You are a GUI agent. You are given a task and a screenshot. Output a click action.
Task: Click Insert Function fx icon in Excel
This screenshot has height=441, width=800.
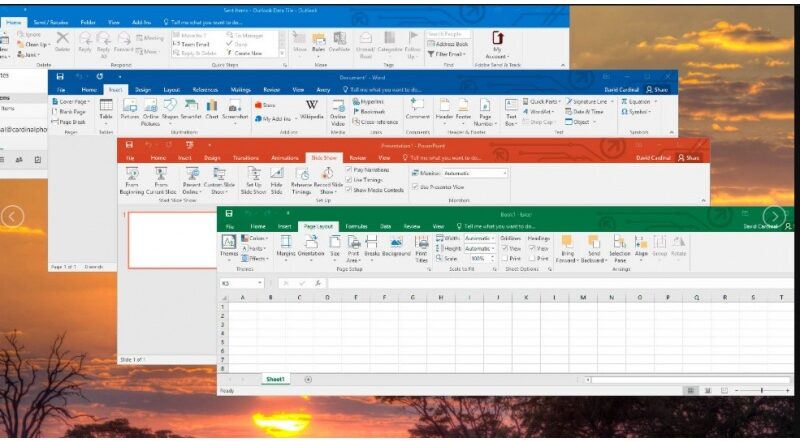[318, 283]
